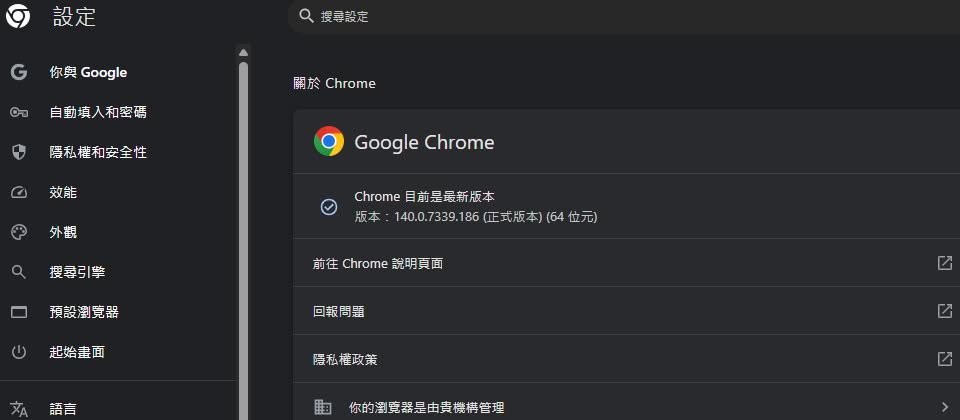Open the 你與 Google settings section
Image resolution: width=960 pixels, height=420 pixels.
coord(88,72)
